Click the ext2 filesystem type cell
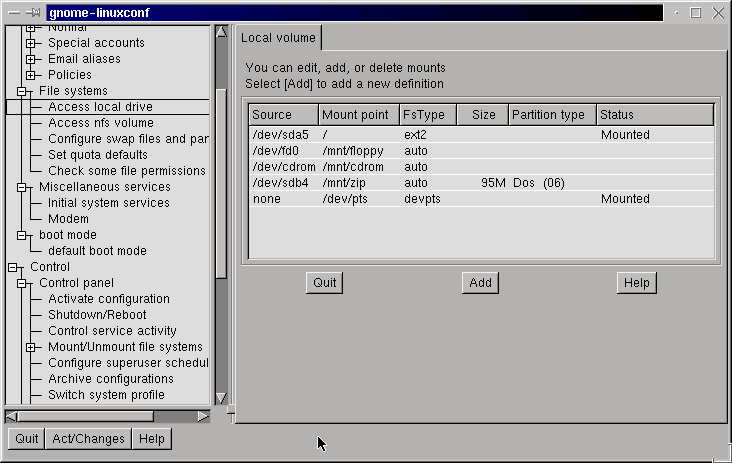This screenshot has height=463, width=732. point(415,135)
